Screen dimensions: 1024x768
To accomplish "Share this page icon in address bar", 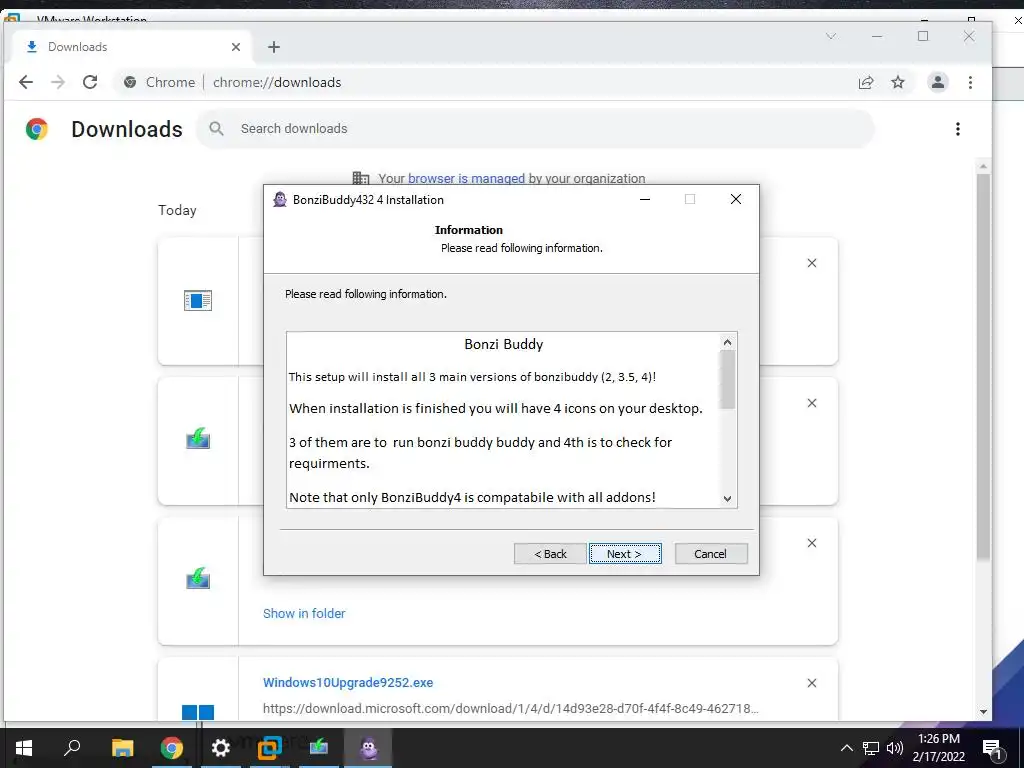I will 866,82.
